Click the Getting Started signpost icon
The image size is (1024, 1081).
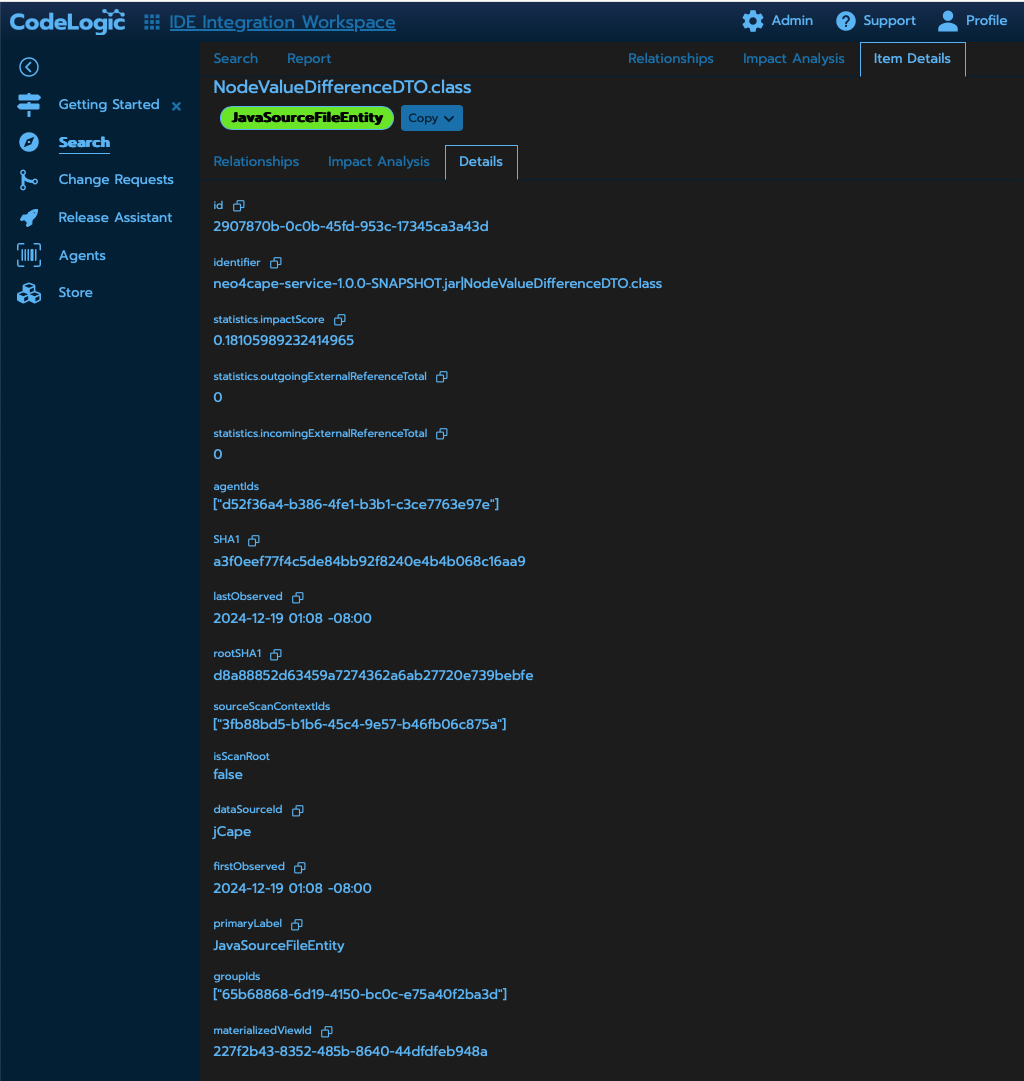(28, 104)
